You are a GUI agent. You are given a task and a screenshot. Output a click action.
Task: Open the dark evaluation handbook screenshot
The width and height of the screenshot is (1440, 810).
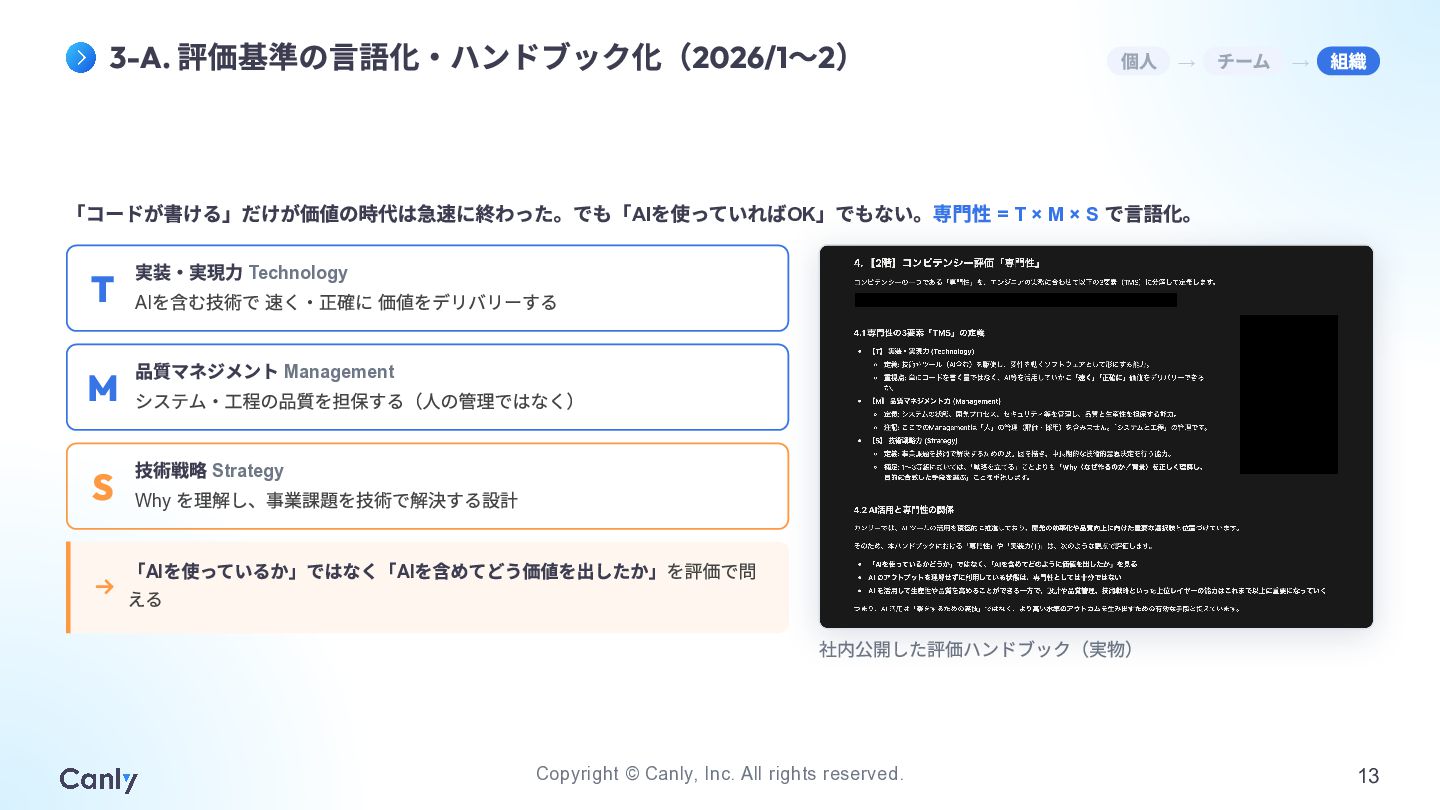pyautogui.click(x=1096, y=437)
